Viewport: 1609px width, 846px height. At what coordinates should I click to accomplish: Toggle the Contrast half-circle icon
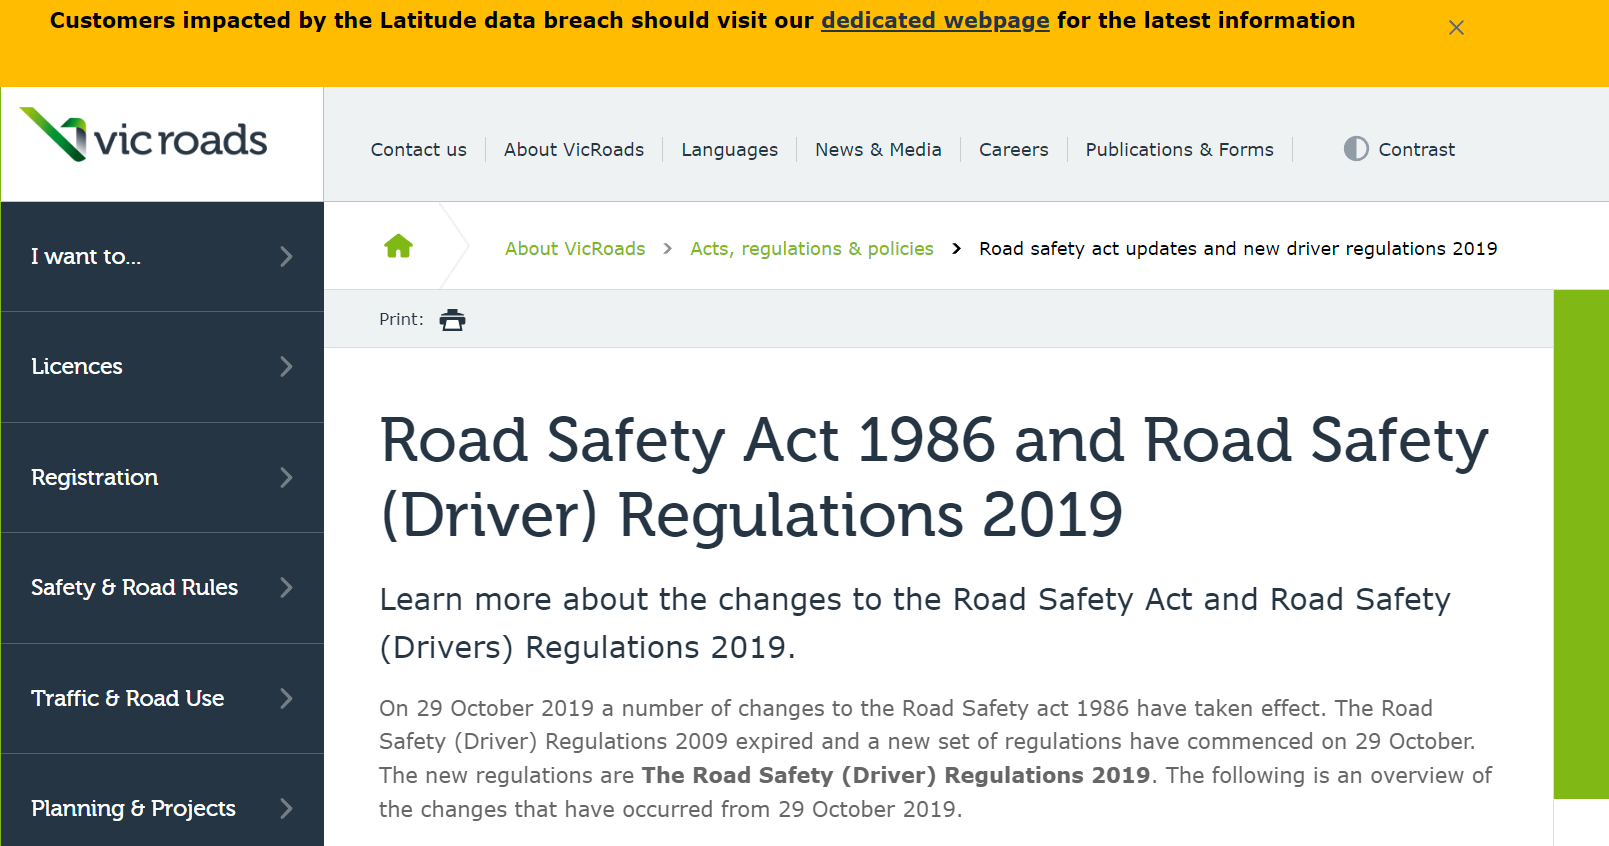click(x=1355, y=149)
